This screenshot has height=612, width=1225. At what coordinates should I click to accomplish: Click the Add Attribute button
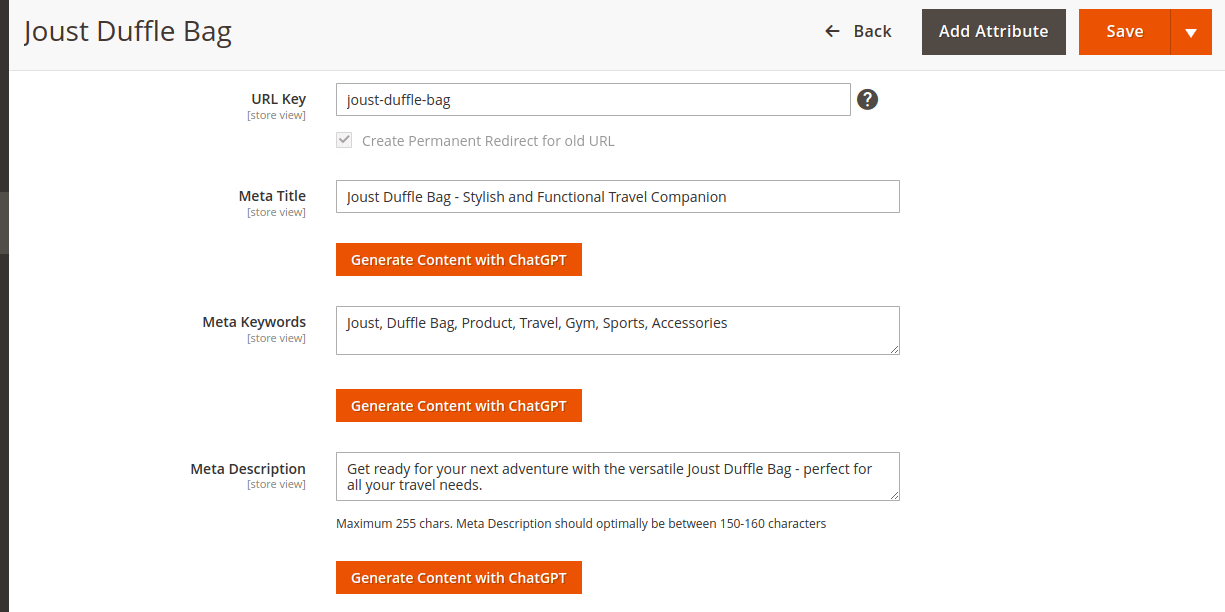(993, 32)
